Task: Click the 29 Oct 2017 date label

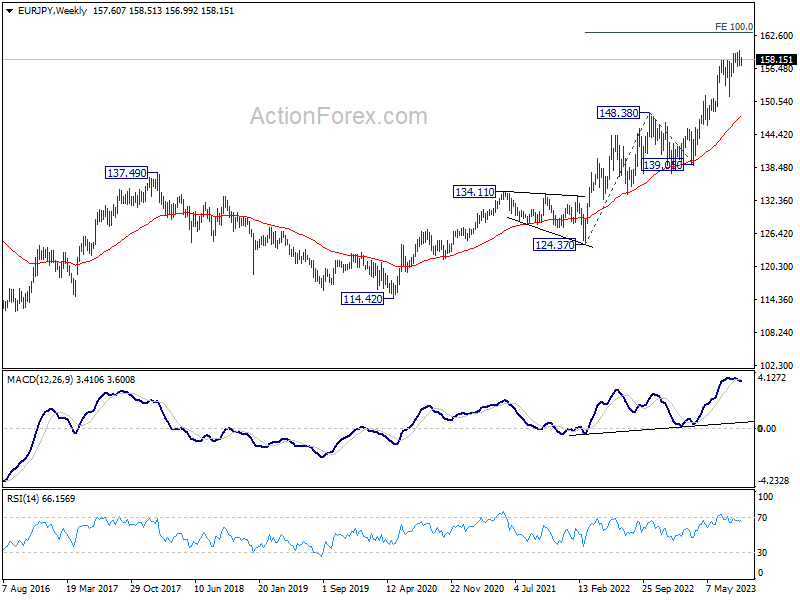Action: (155, 589)
